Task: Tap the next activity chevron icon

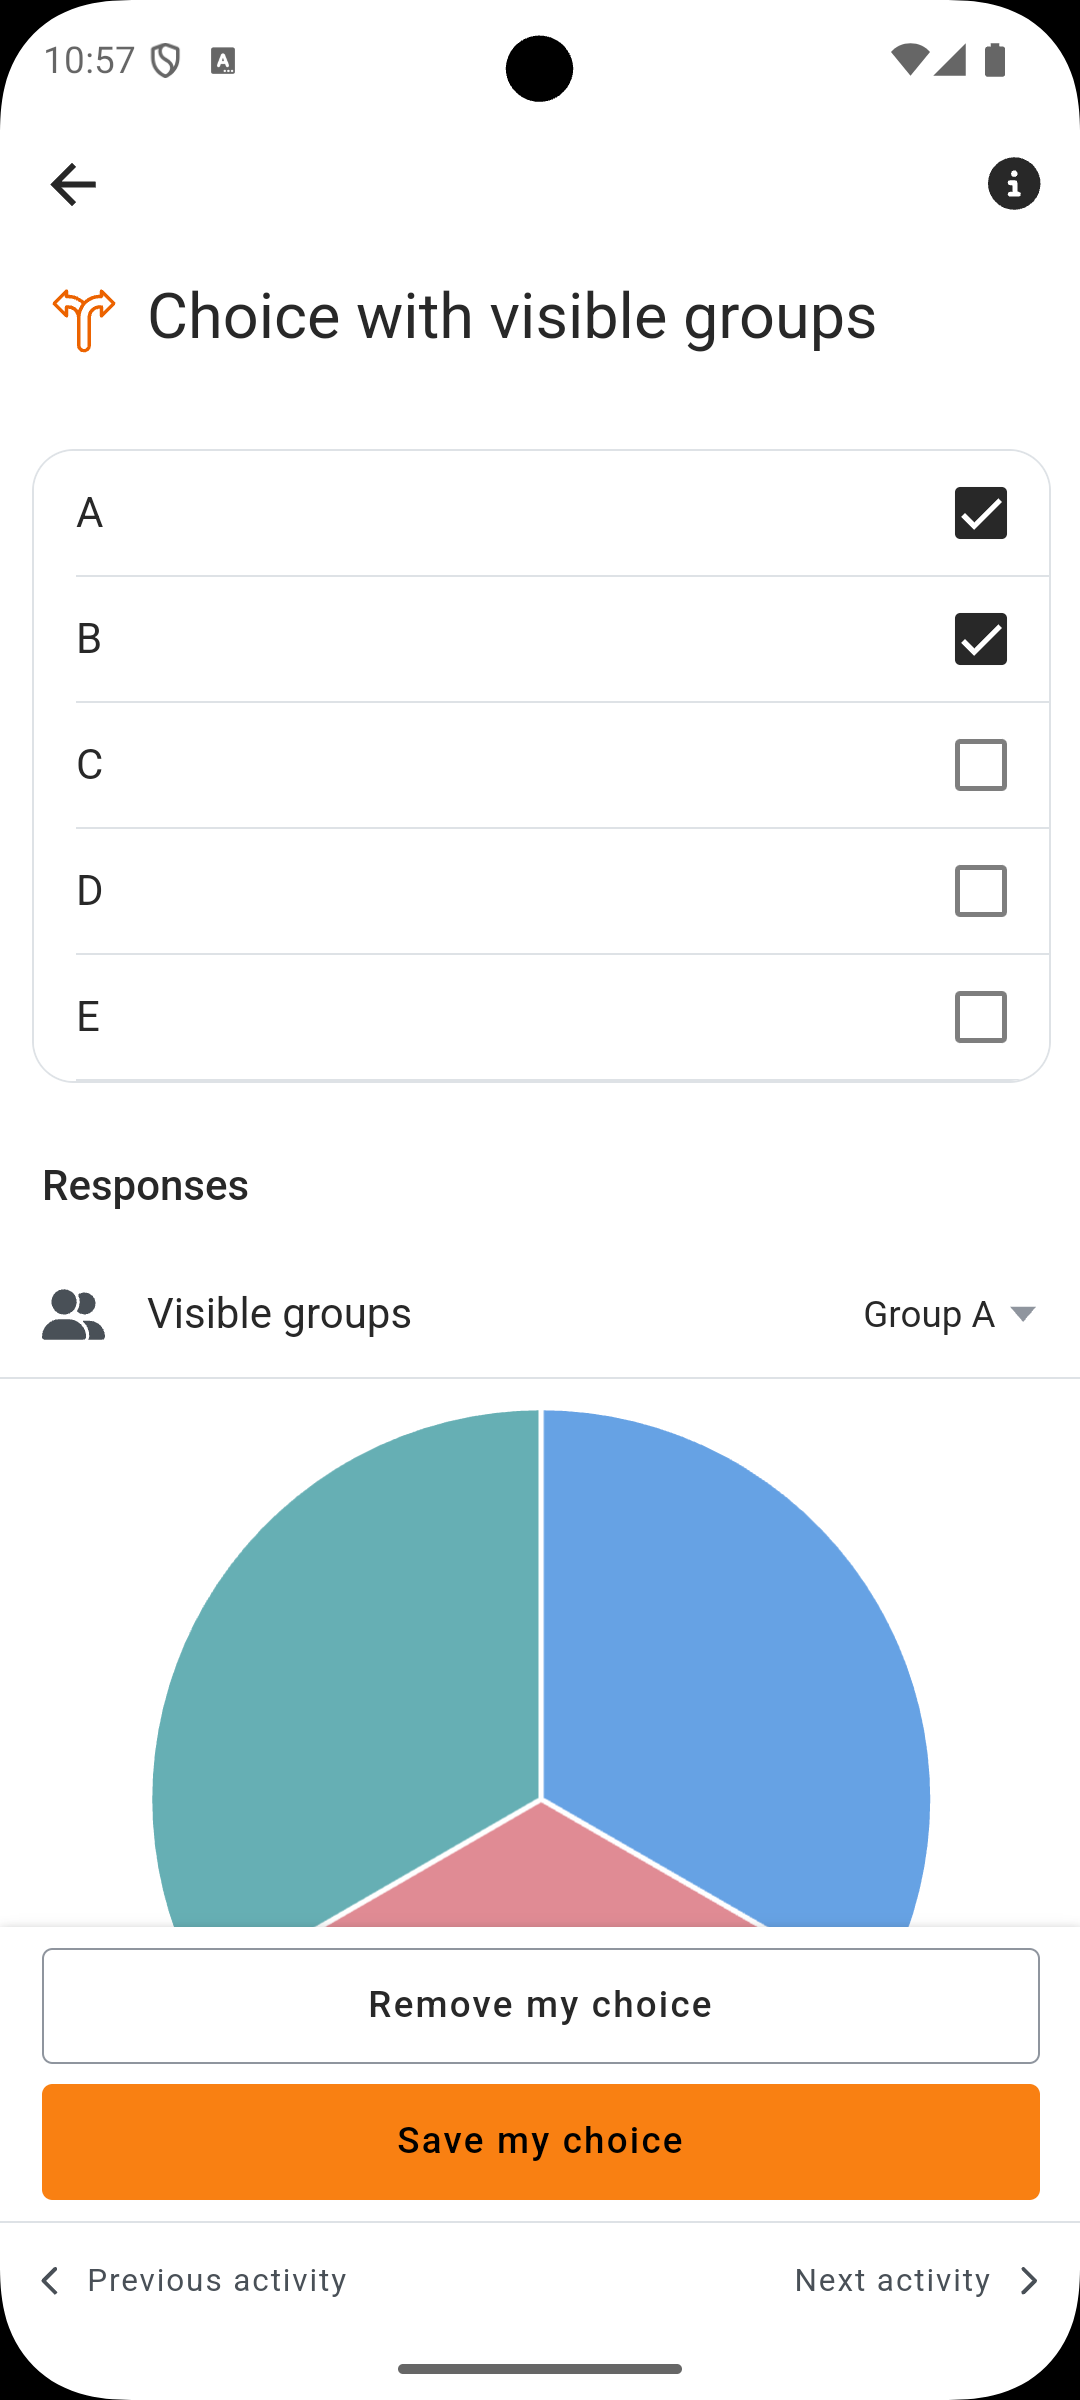Action: coord(1029,2280)
